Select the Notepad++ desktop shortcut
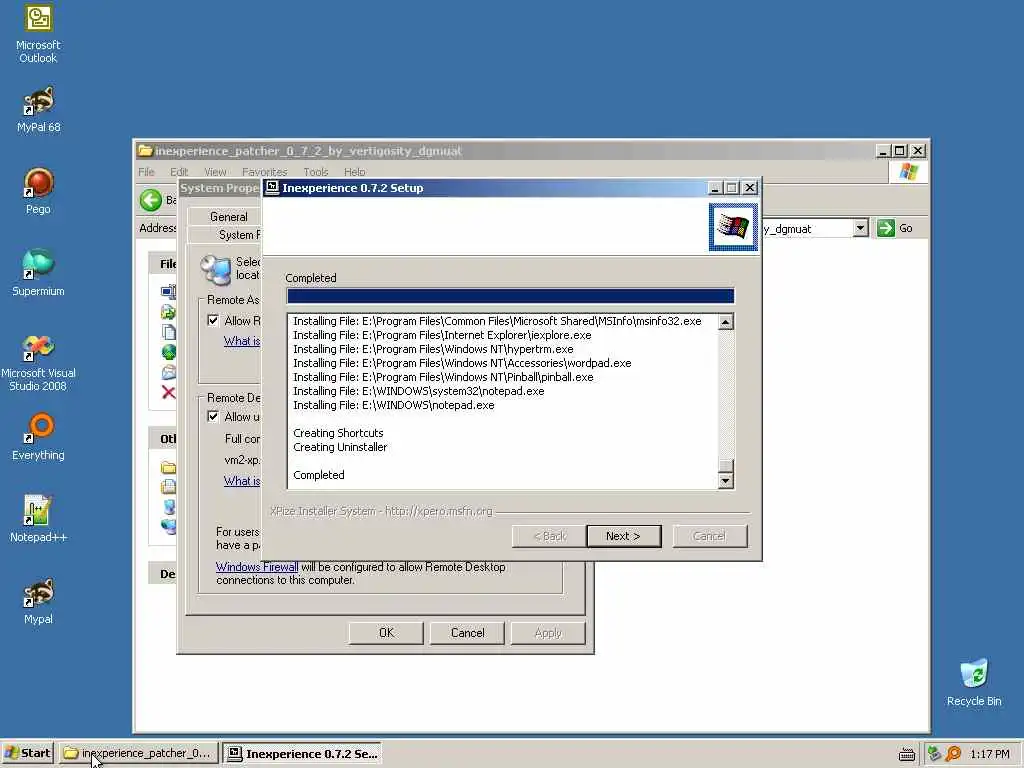 pos(38,519)
